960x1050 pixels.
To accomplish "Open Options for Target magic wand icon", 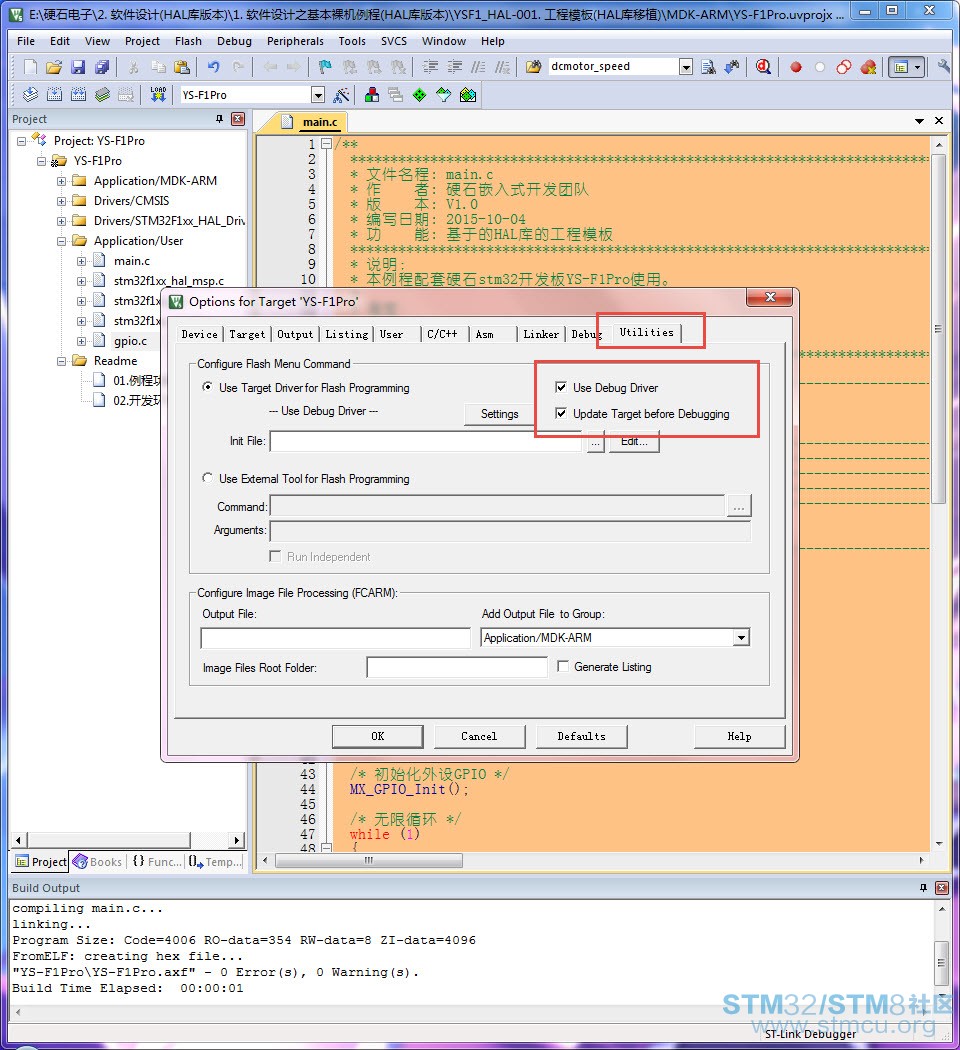I will coord(341,95).
